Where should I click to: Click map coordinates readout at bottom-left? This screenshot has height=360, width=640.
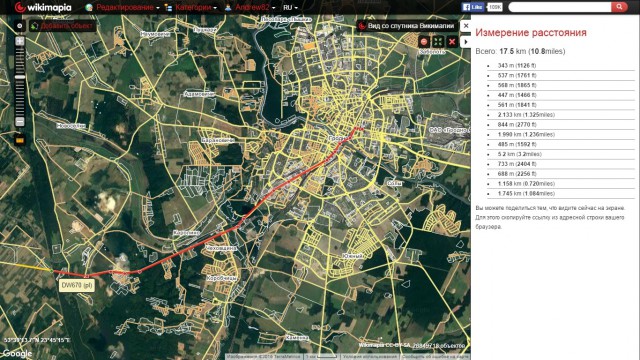tap(37, 340)
